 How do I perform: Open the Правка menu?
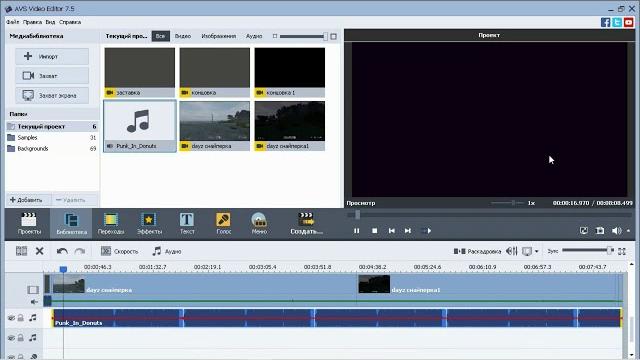32,22
